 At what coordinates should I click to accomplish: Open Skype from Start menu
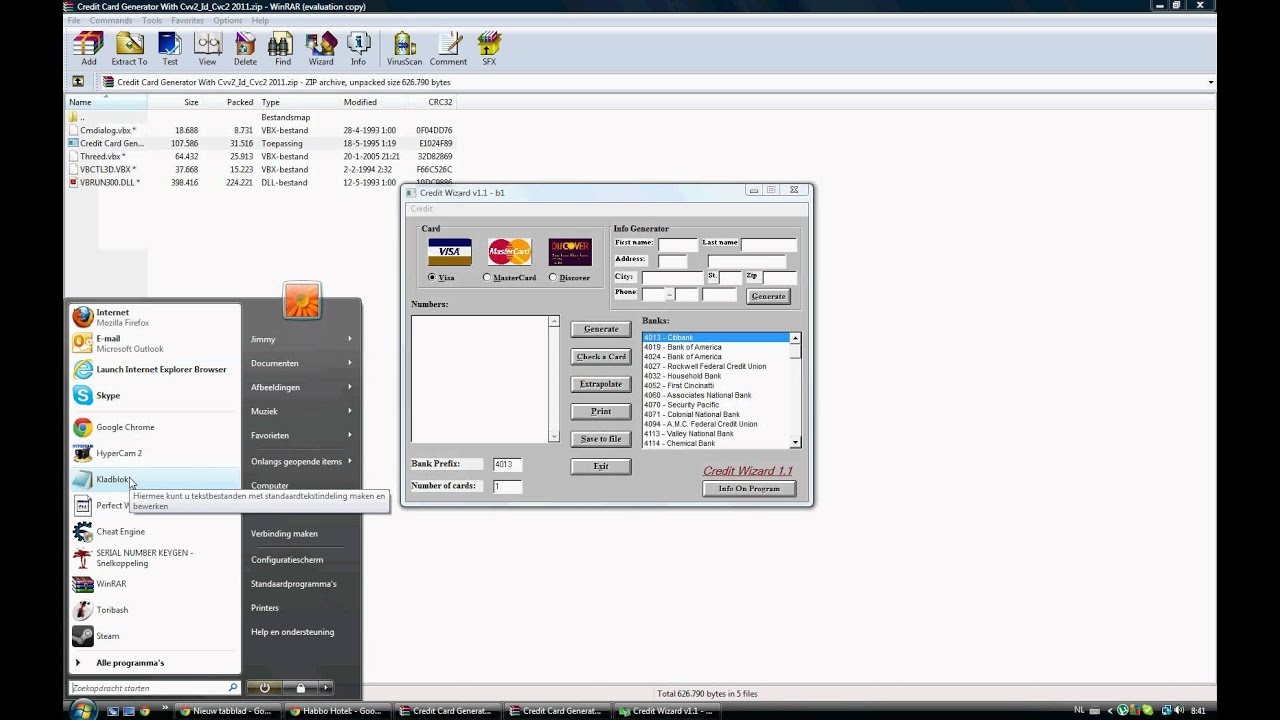click(155, 395)
